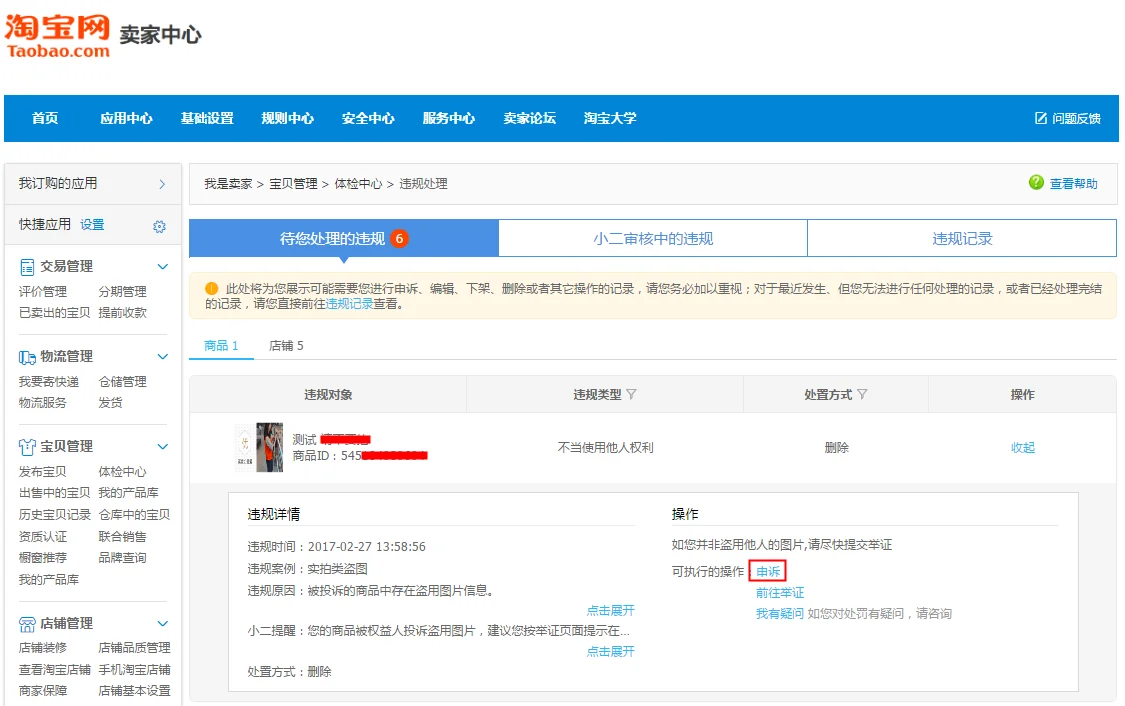Click the 问题反馈 feedback icon

click(x=1041, y=118)
